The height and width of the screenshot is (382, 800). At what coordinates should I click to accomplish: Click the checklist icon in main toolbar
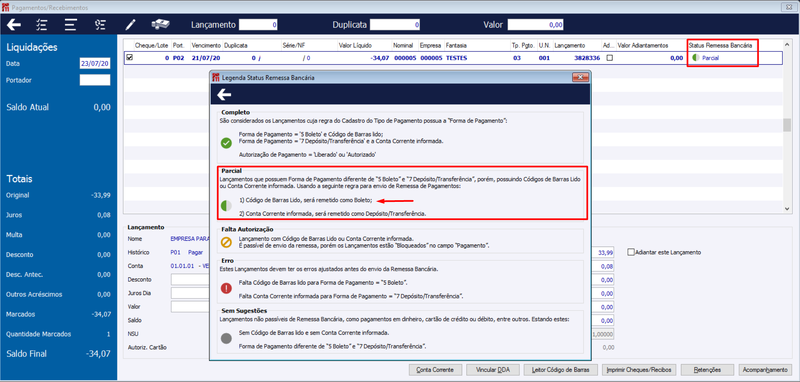click(41, 24)
